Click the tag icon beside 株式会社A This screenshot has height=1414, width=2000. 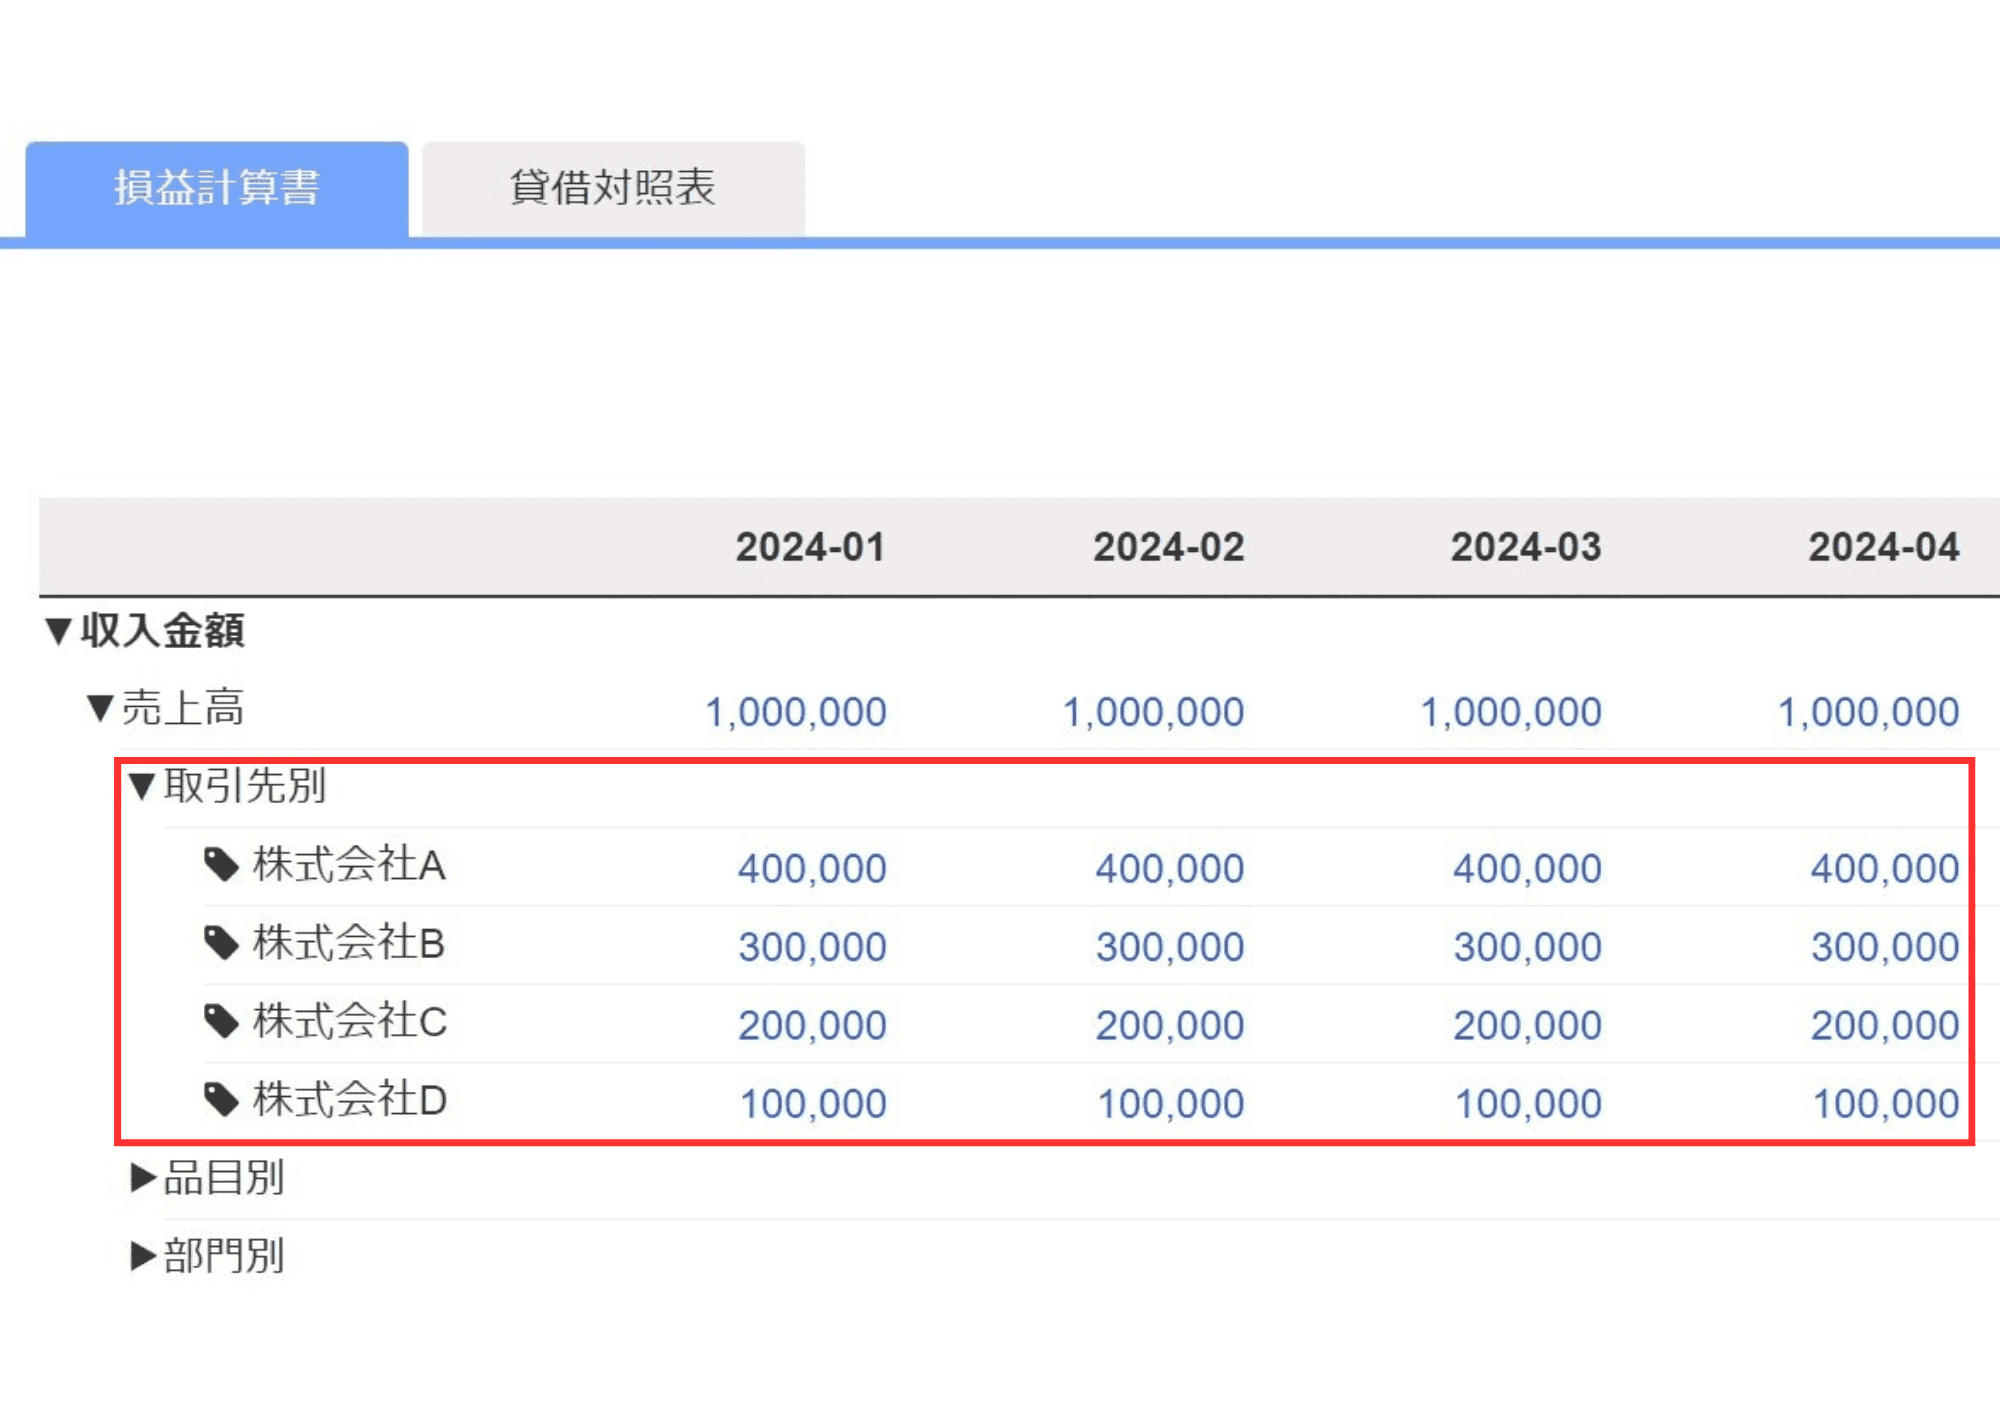(221, 864)
